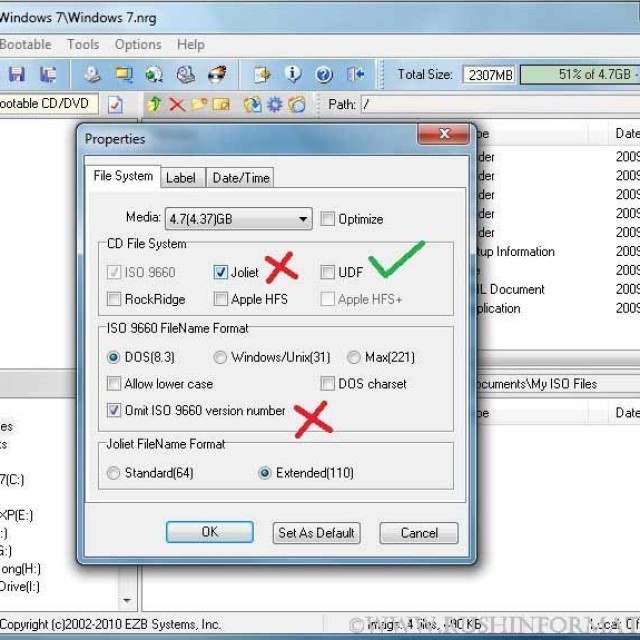This screenshot has height=640, width=640.
Task: Click the Path input field
Action: tap(500, 104)
